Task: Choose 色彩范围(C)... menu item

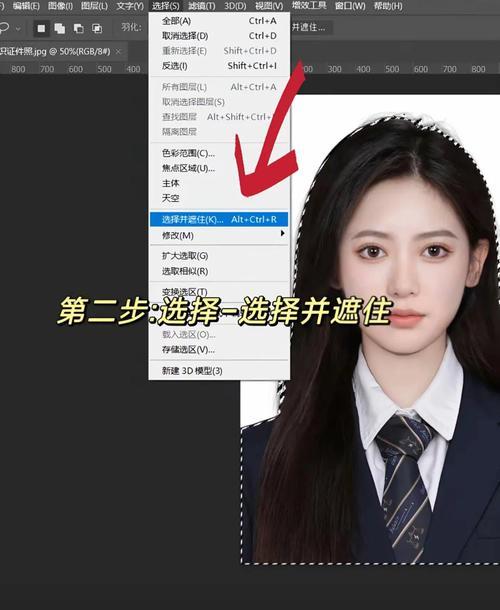Action: (219, 153)
